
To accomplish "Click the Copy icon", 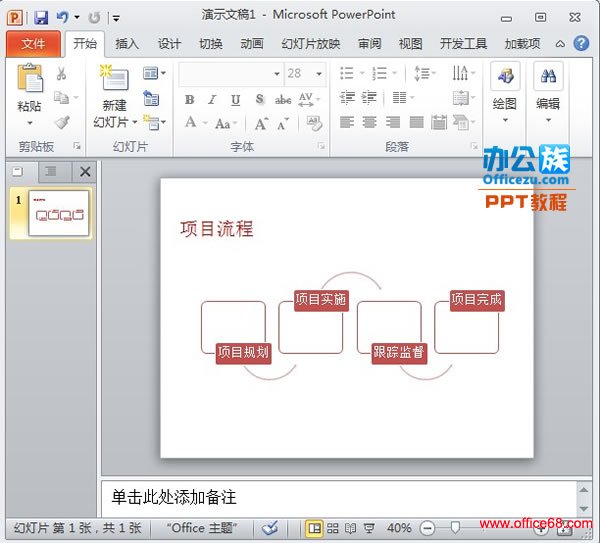I will 61,98.
